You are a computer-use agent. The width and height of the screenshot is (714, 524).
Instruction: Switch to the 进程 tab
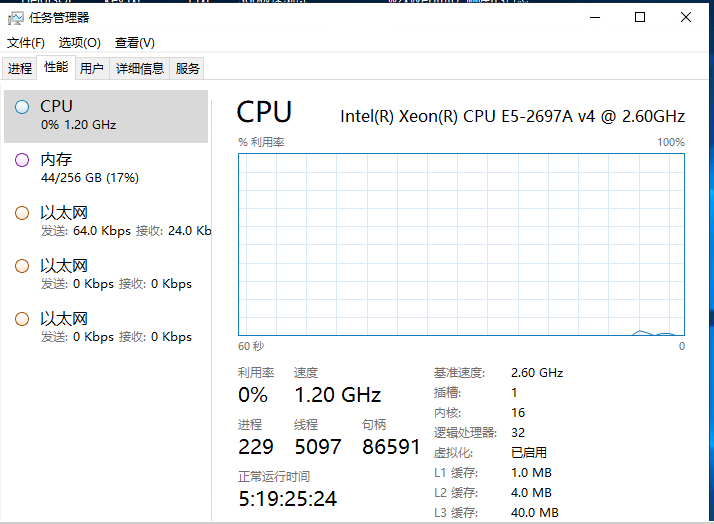[x=20, y=69]
